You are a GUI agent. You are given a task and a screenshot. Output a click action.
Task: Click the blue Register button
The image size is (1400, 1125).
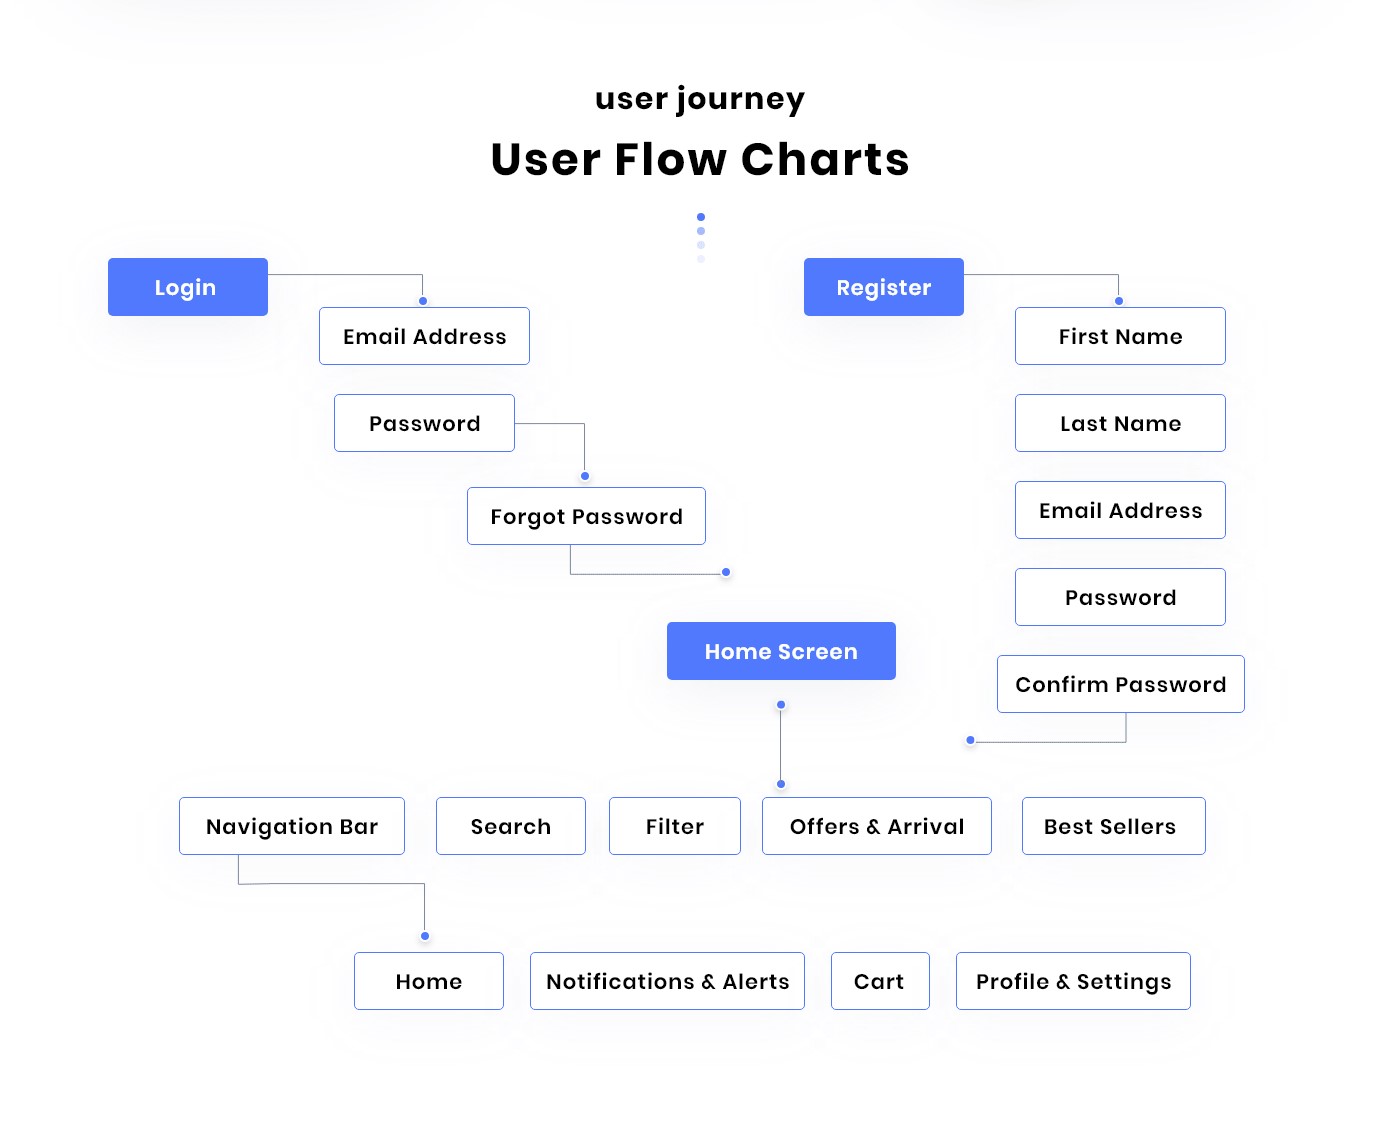click(x=883, y=287)
